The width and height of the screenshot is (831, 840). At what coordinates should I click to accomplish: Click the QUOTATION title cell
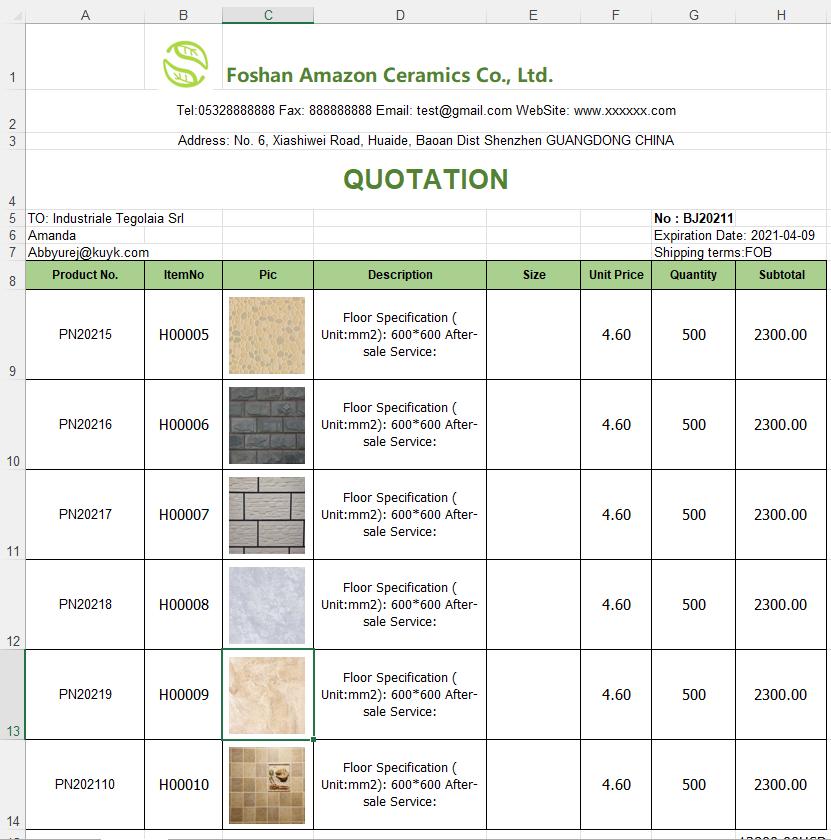click(426, 179)
